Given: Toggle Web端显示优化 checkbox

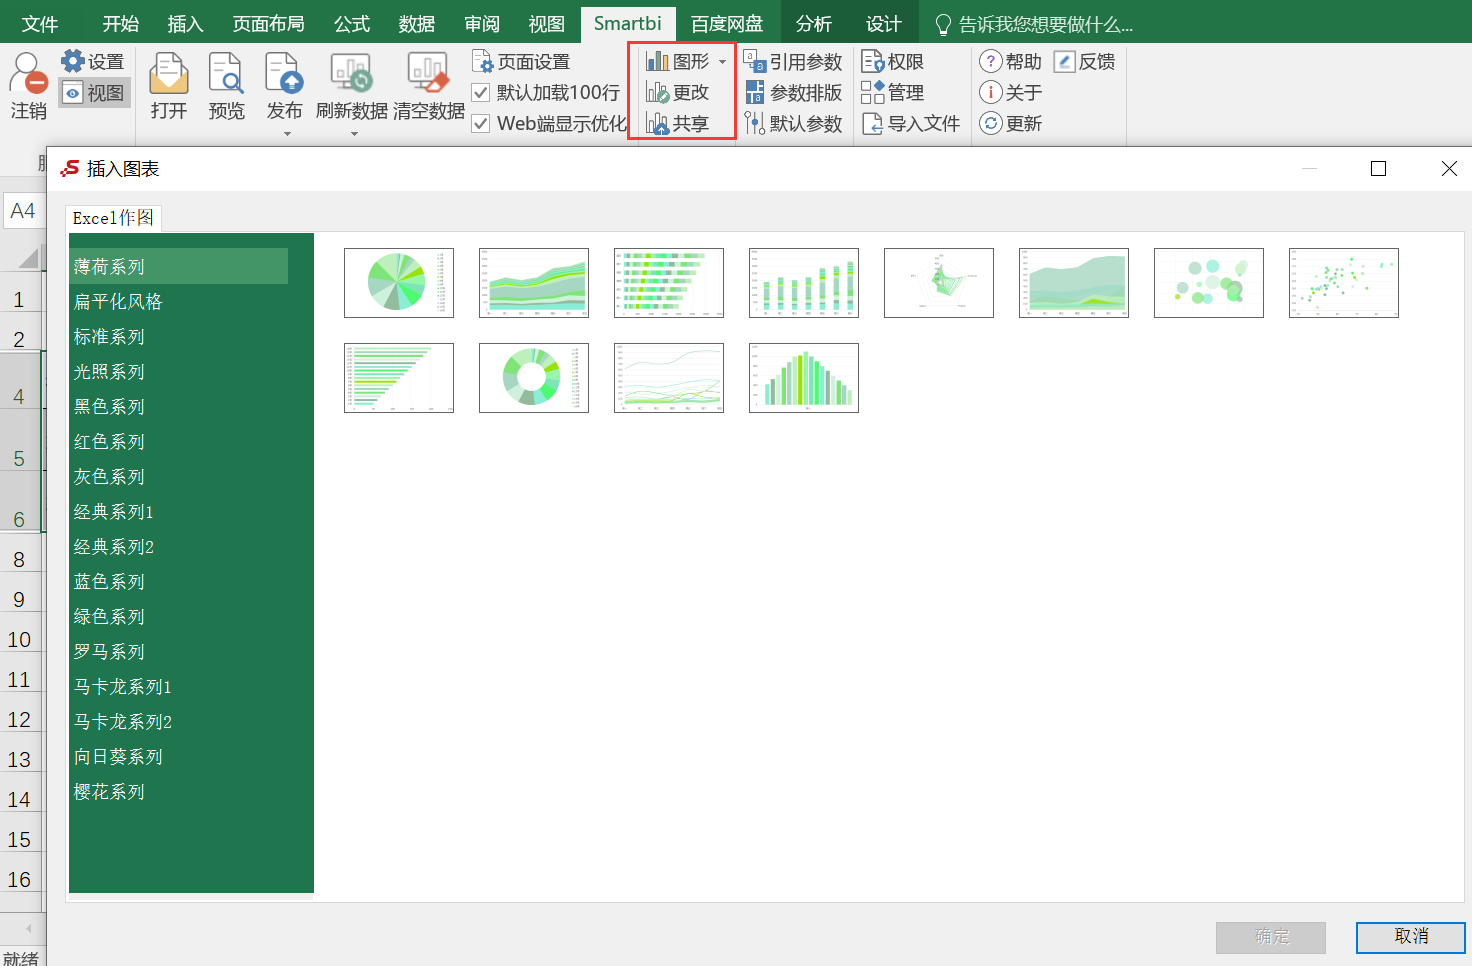Looking at the screenshot, I should [480, 124].
